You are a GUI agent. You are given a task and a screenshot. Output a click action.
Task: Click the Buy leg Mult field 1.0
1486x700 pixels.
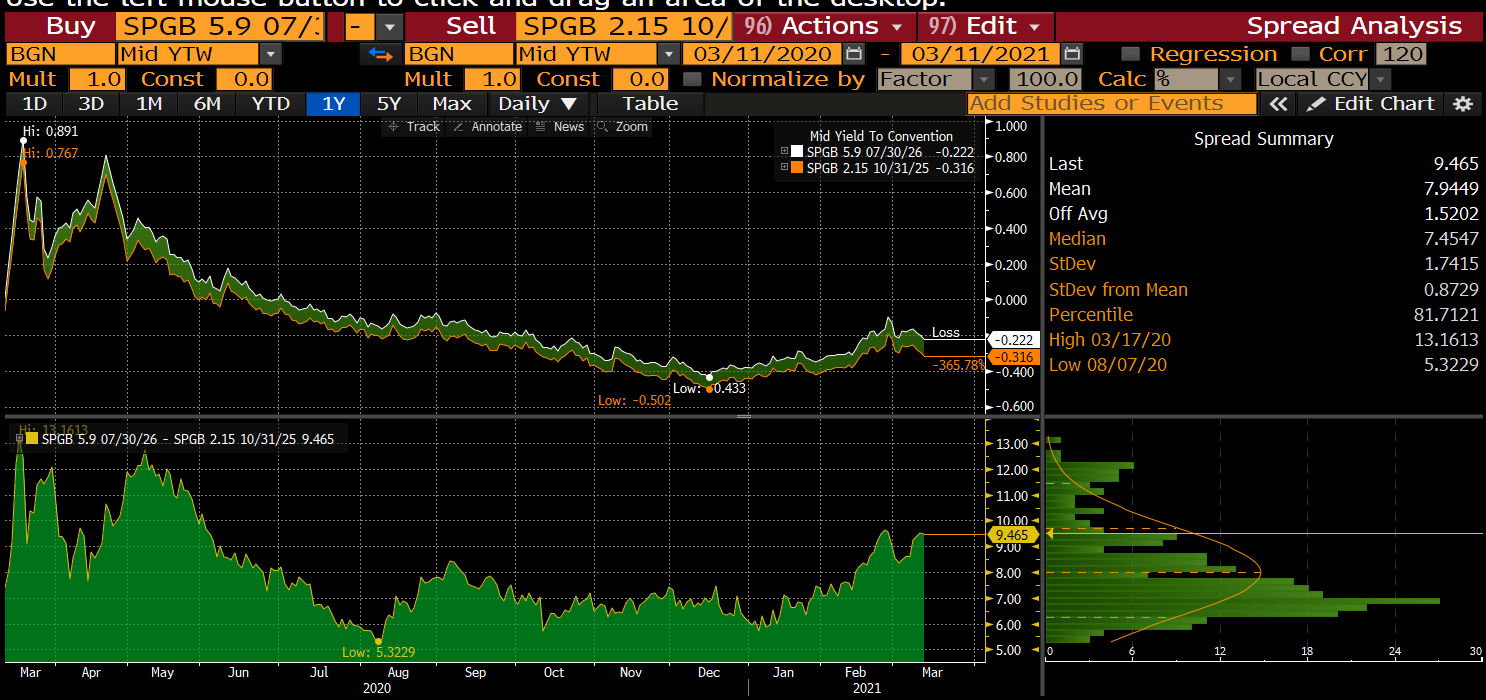(98, 79)
